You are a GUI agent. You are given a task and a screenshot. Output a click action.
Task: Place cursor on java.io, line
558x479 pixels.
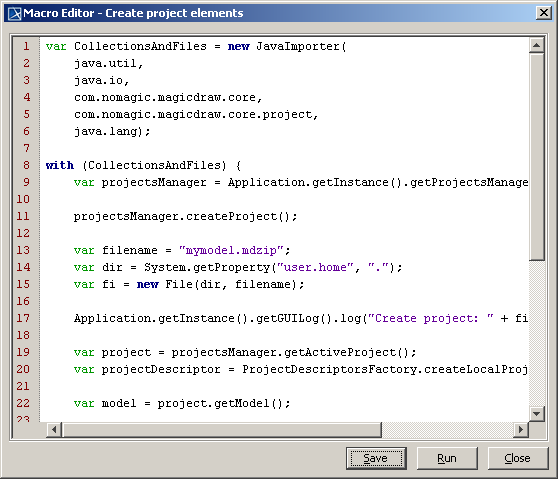point(101,80)
